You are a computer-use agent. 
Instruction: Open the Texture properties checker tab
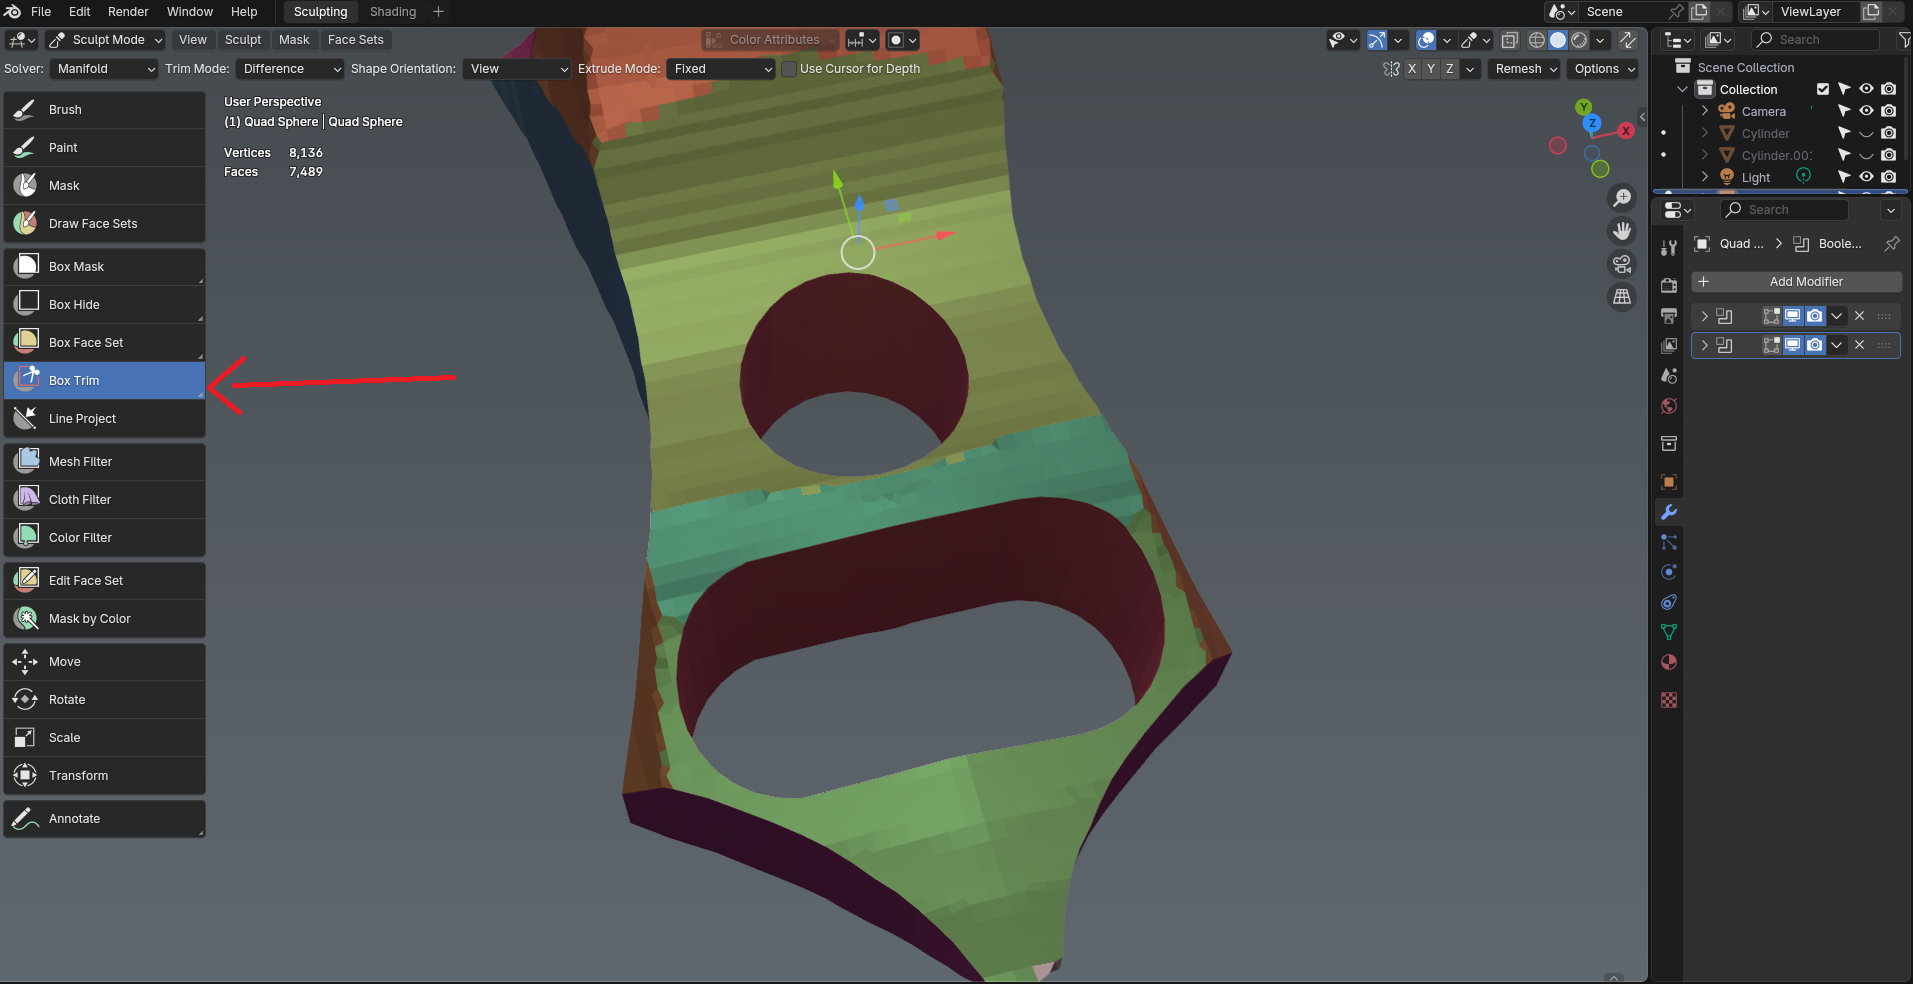[x=1668, y=700]
